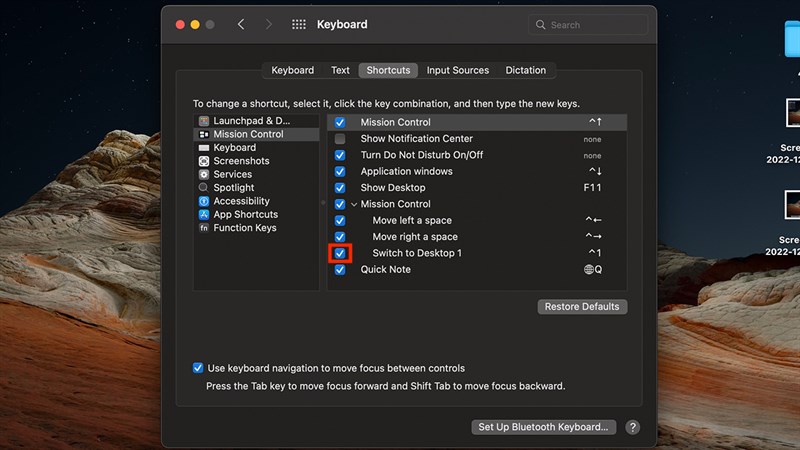Collapse the Mission Control disclosure group
This screenshot has height=450, width=800.
point(354,204)
